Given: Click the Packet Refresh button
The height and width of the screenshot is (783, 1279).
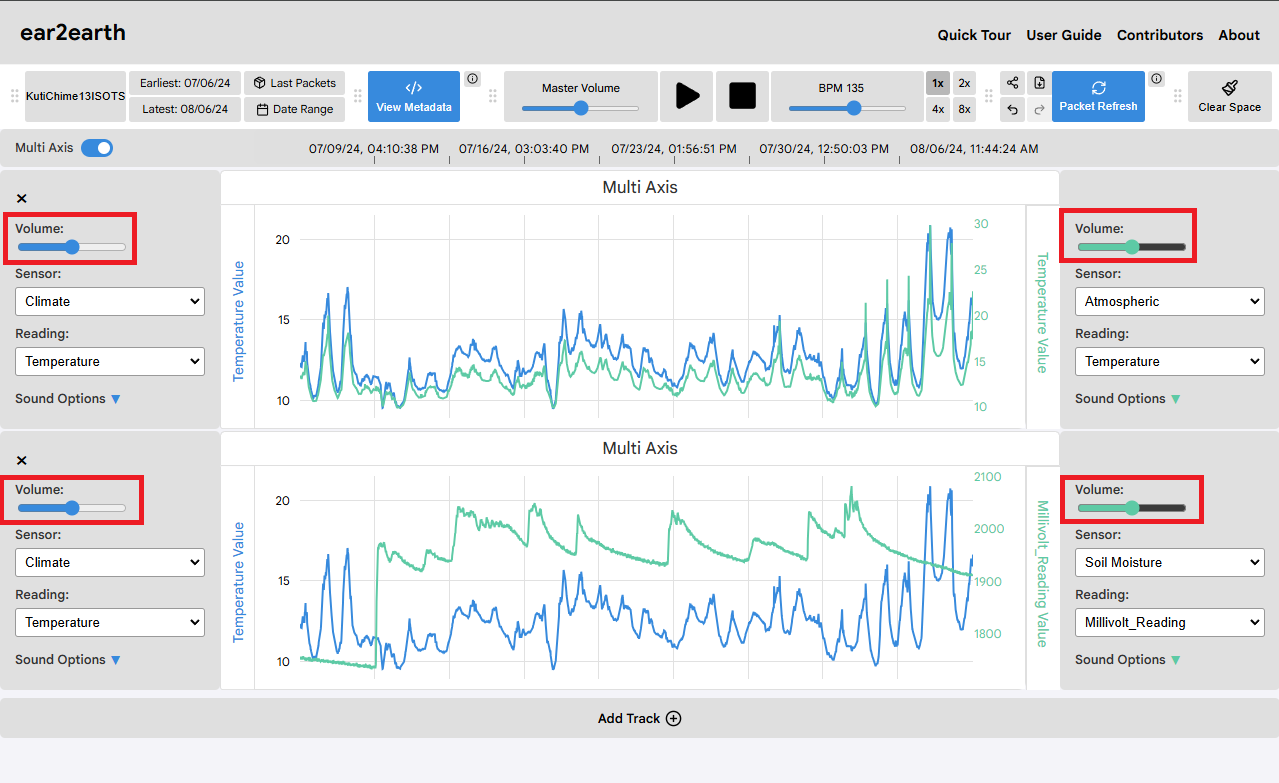Looking at the screenshot, I should tap(1098, 96).
